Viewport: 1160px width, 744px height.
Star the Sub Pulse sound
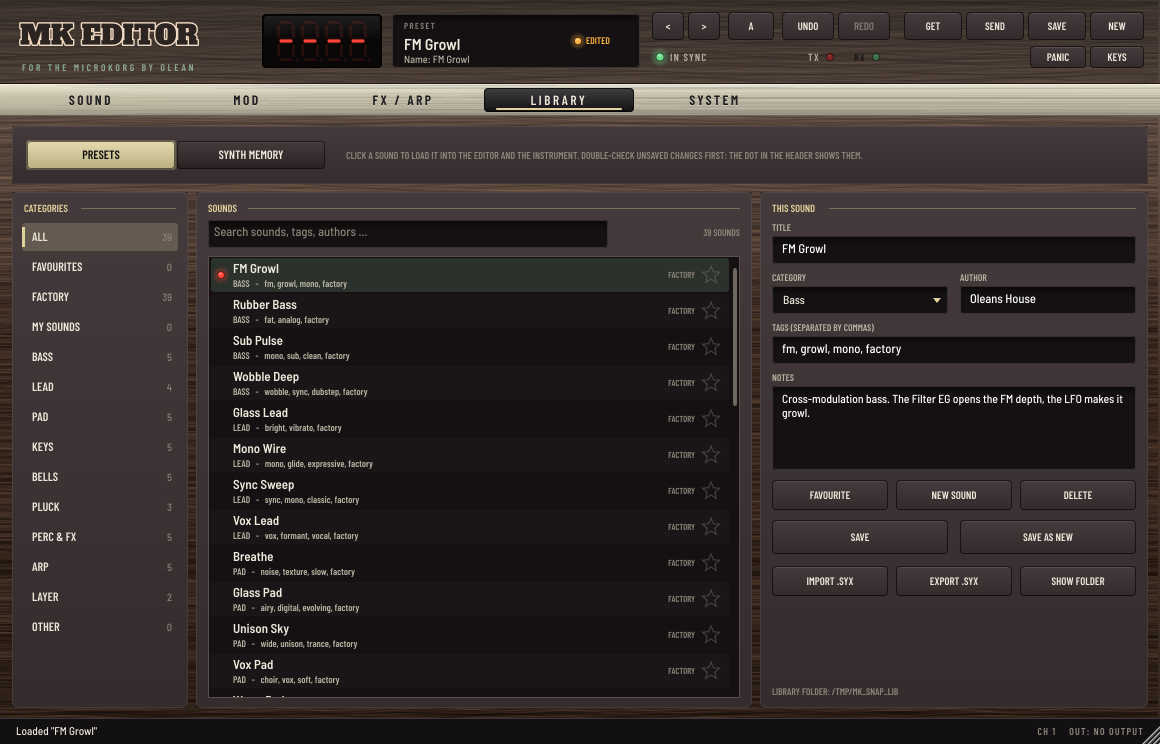point(710,347)
